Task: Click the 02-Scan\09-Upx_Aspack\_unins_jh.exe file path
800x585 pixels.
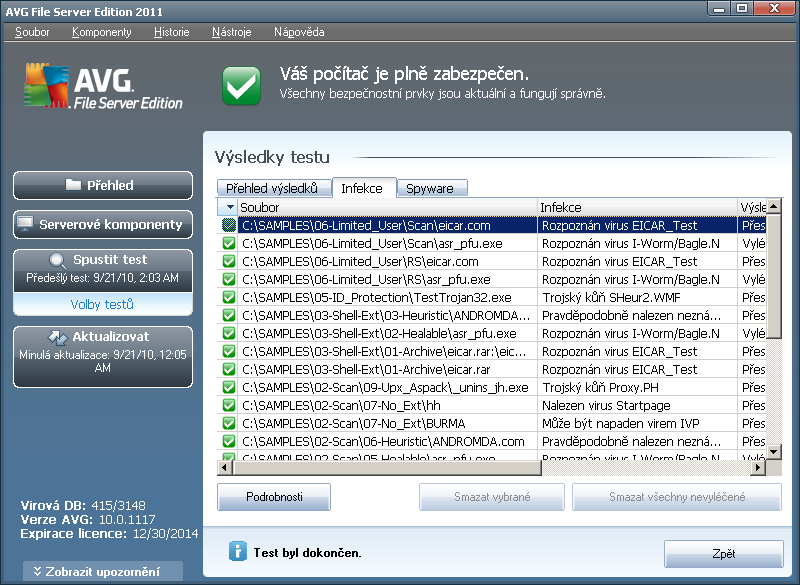Action: pyautogui.click(x=385, y=387)
